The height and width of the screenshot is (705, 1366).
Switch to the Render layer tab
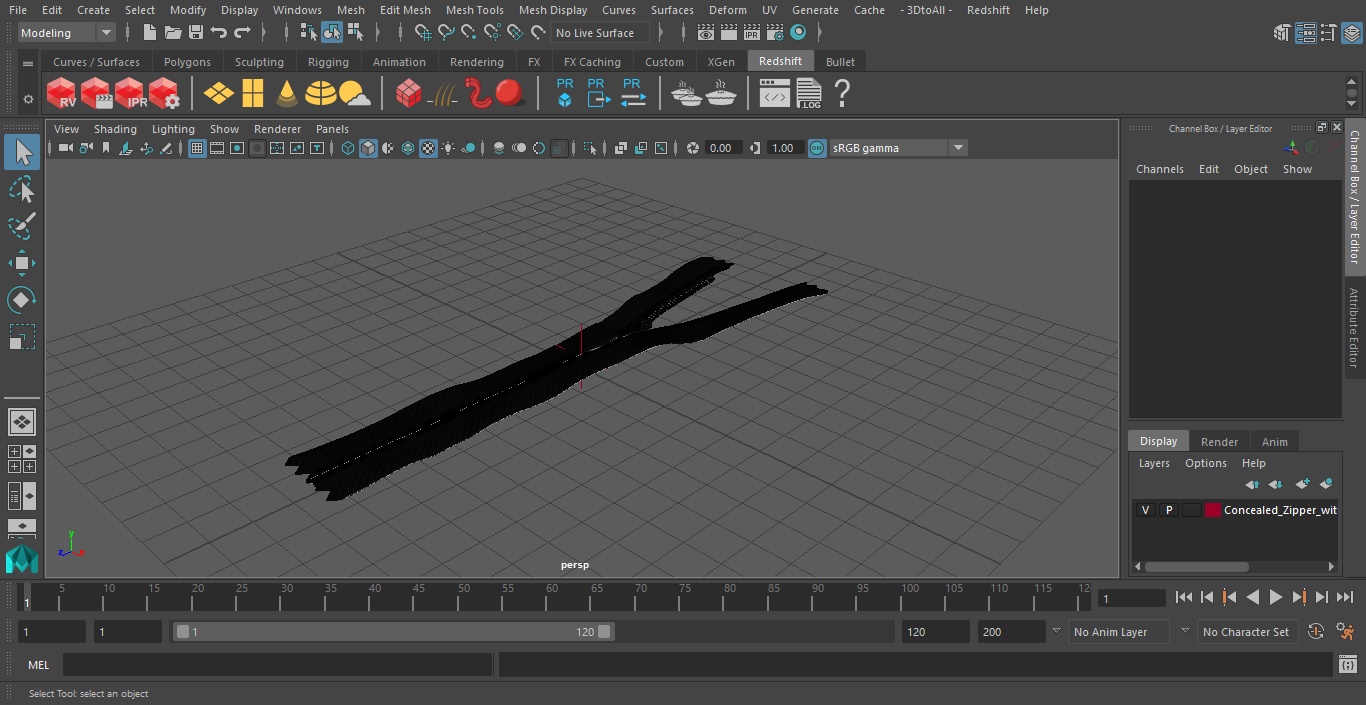(1219, 442)
